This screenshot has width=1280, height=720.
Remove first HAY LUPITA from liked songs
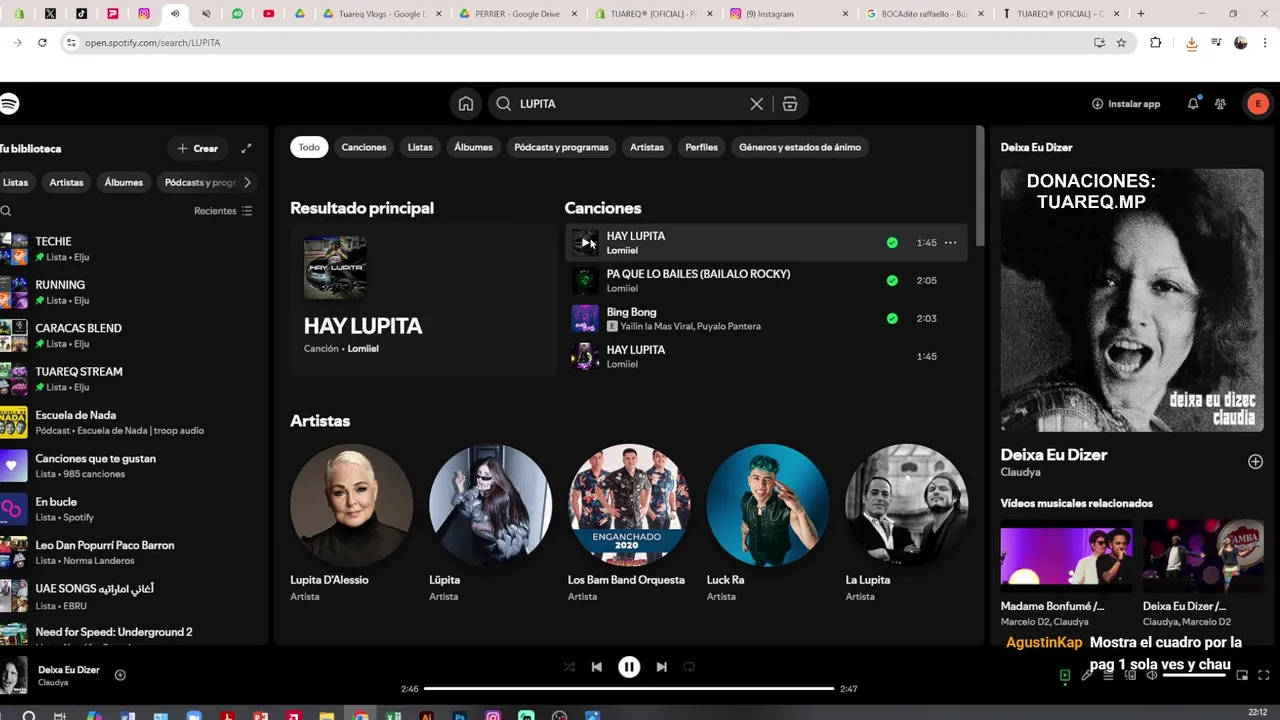coord(892,242)
